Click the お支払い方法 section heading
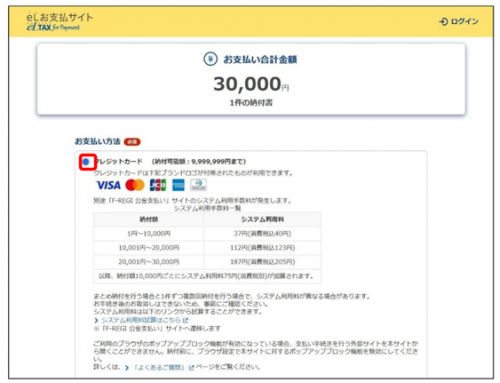Viewport: 500px width, 383px height. [x=98, y=141]
